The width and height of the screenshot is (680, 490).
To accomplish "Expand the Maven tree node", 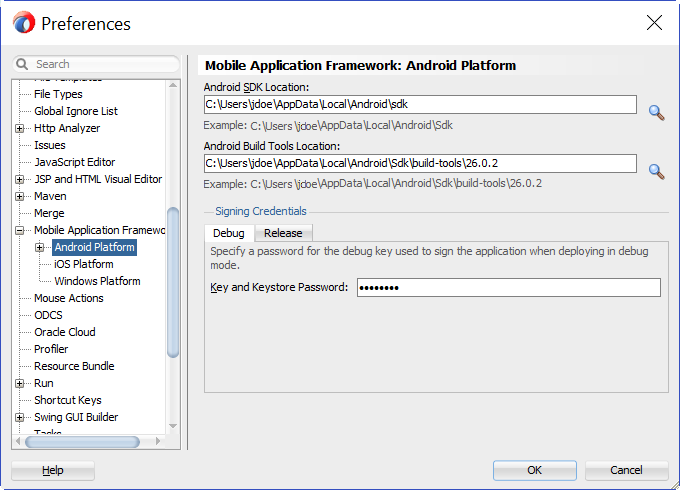I will tap(19, 196).
